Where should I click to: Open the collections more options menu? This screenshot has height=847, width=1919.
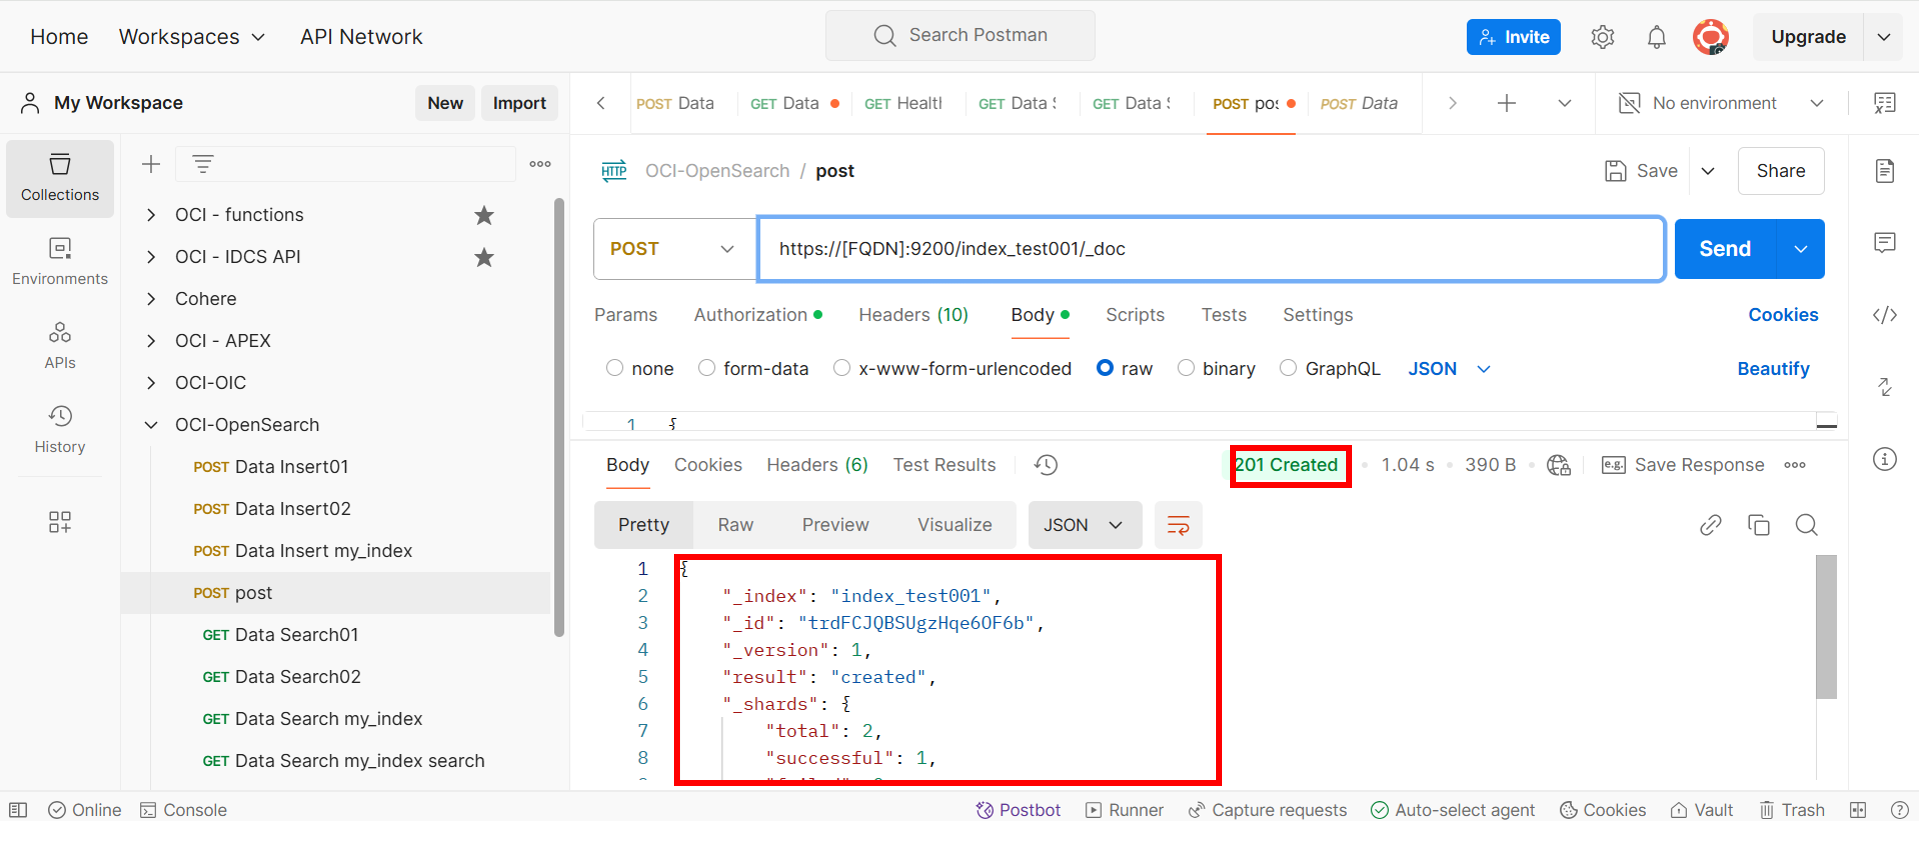540,164
